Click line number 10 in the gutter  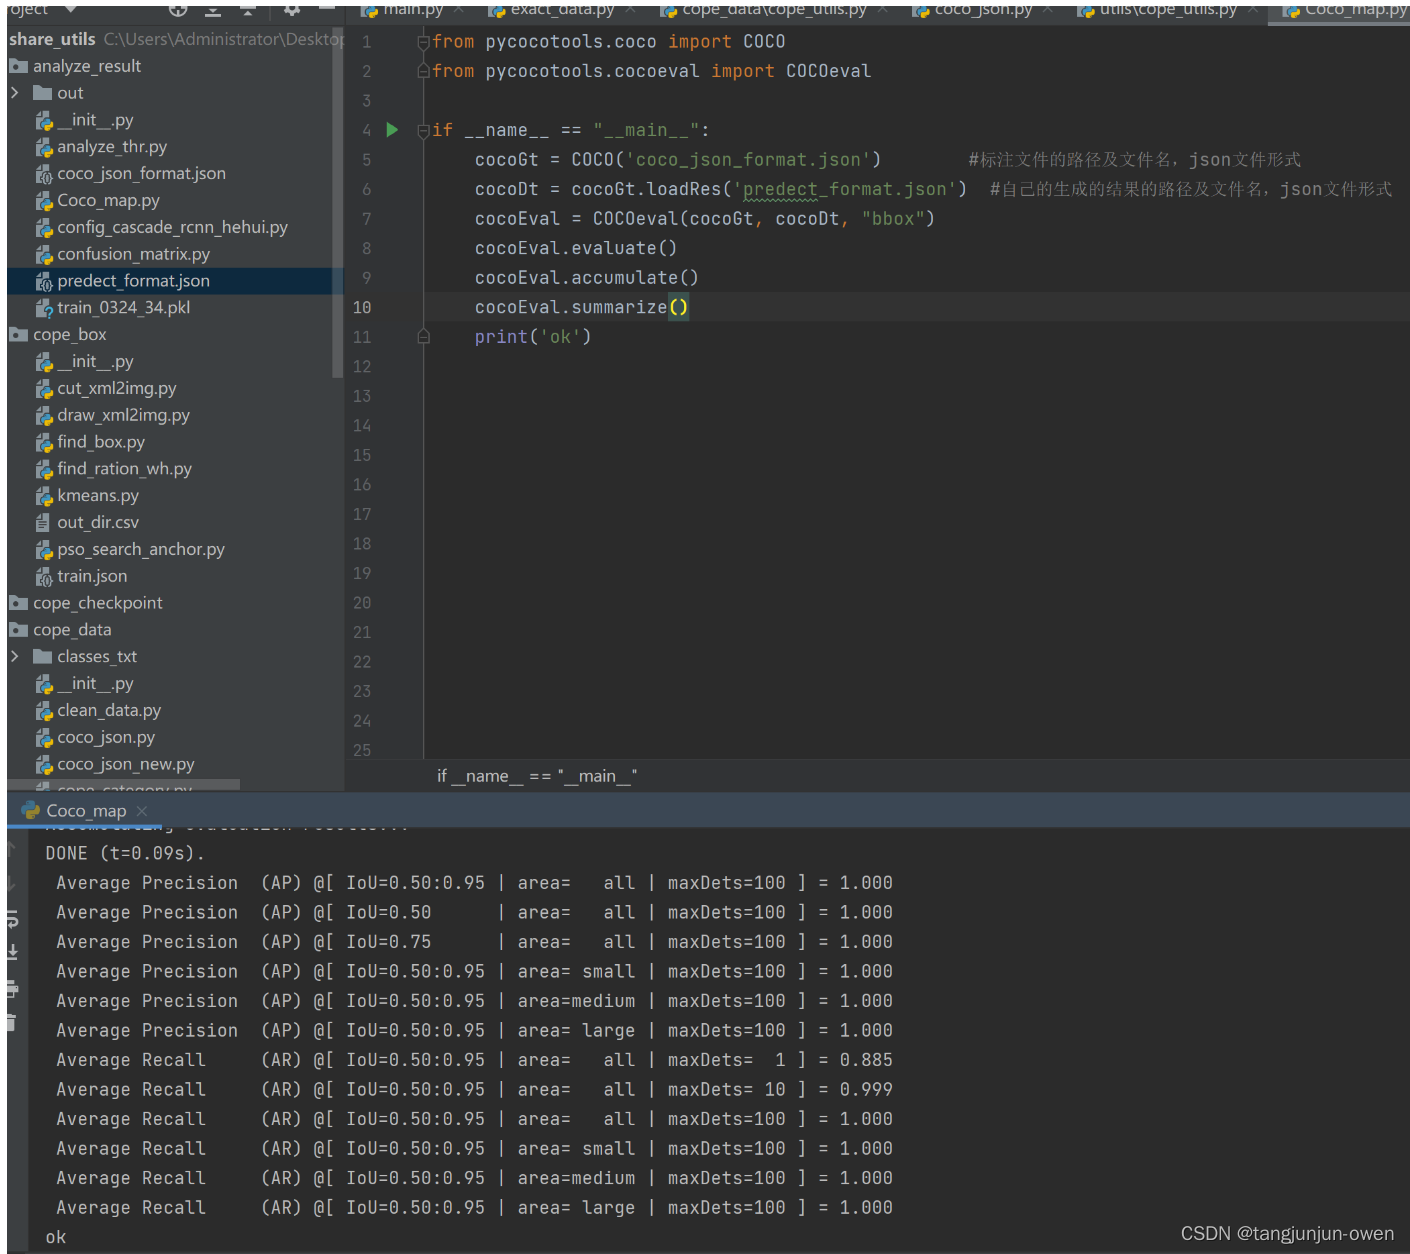(362, 308)
